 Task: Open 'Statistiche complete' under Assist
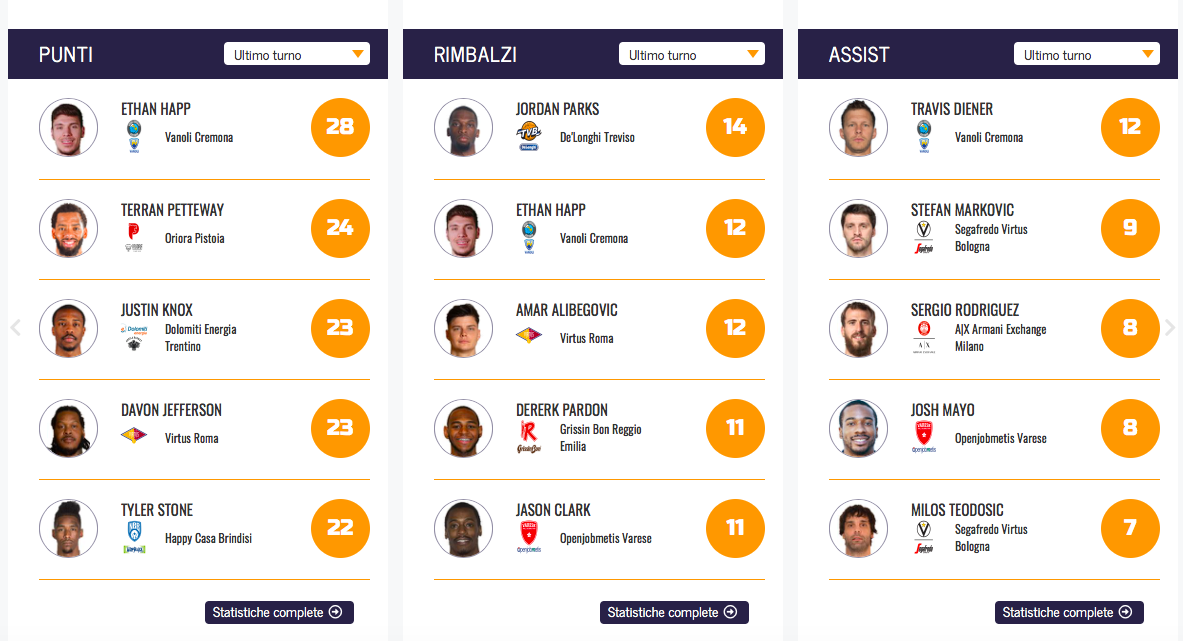click(x=1069, y=612)
